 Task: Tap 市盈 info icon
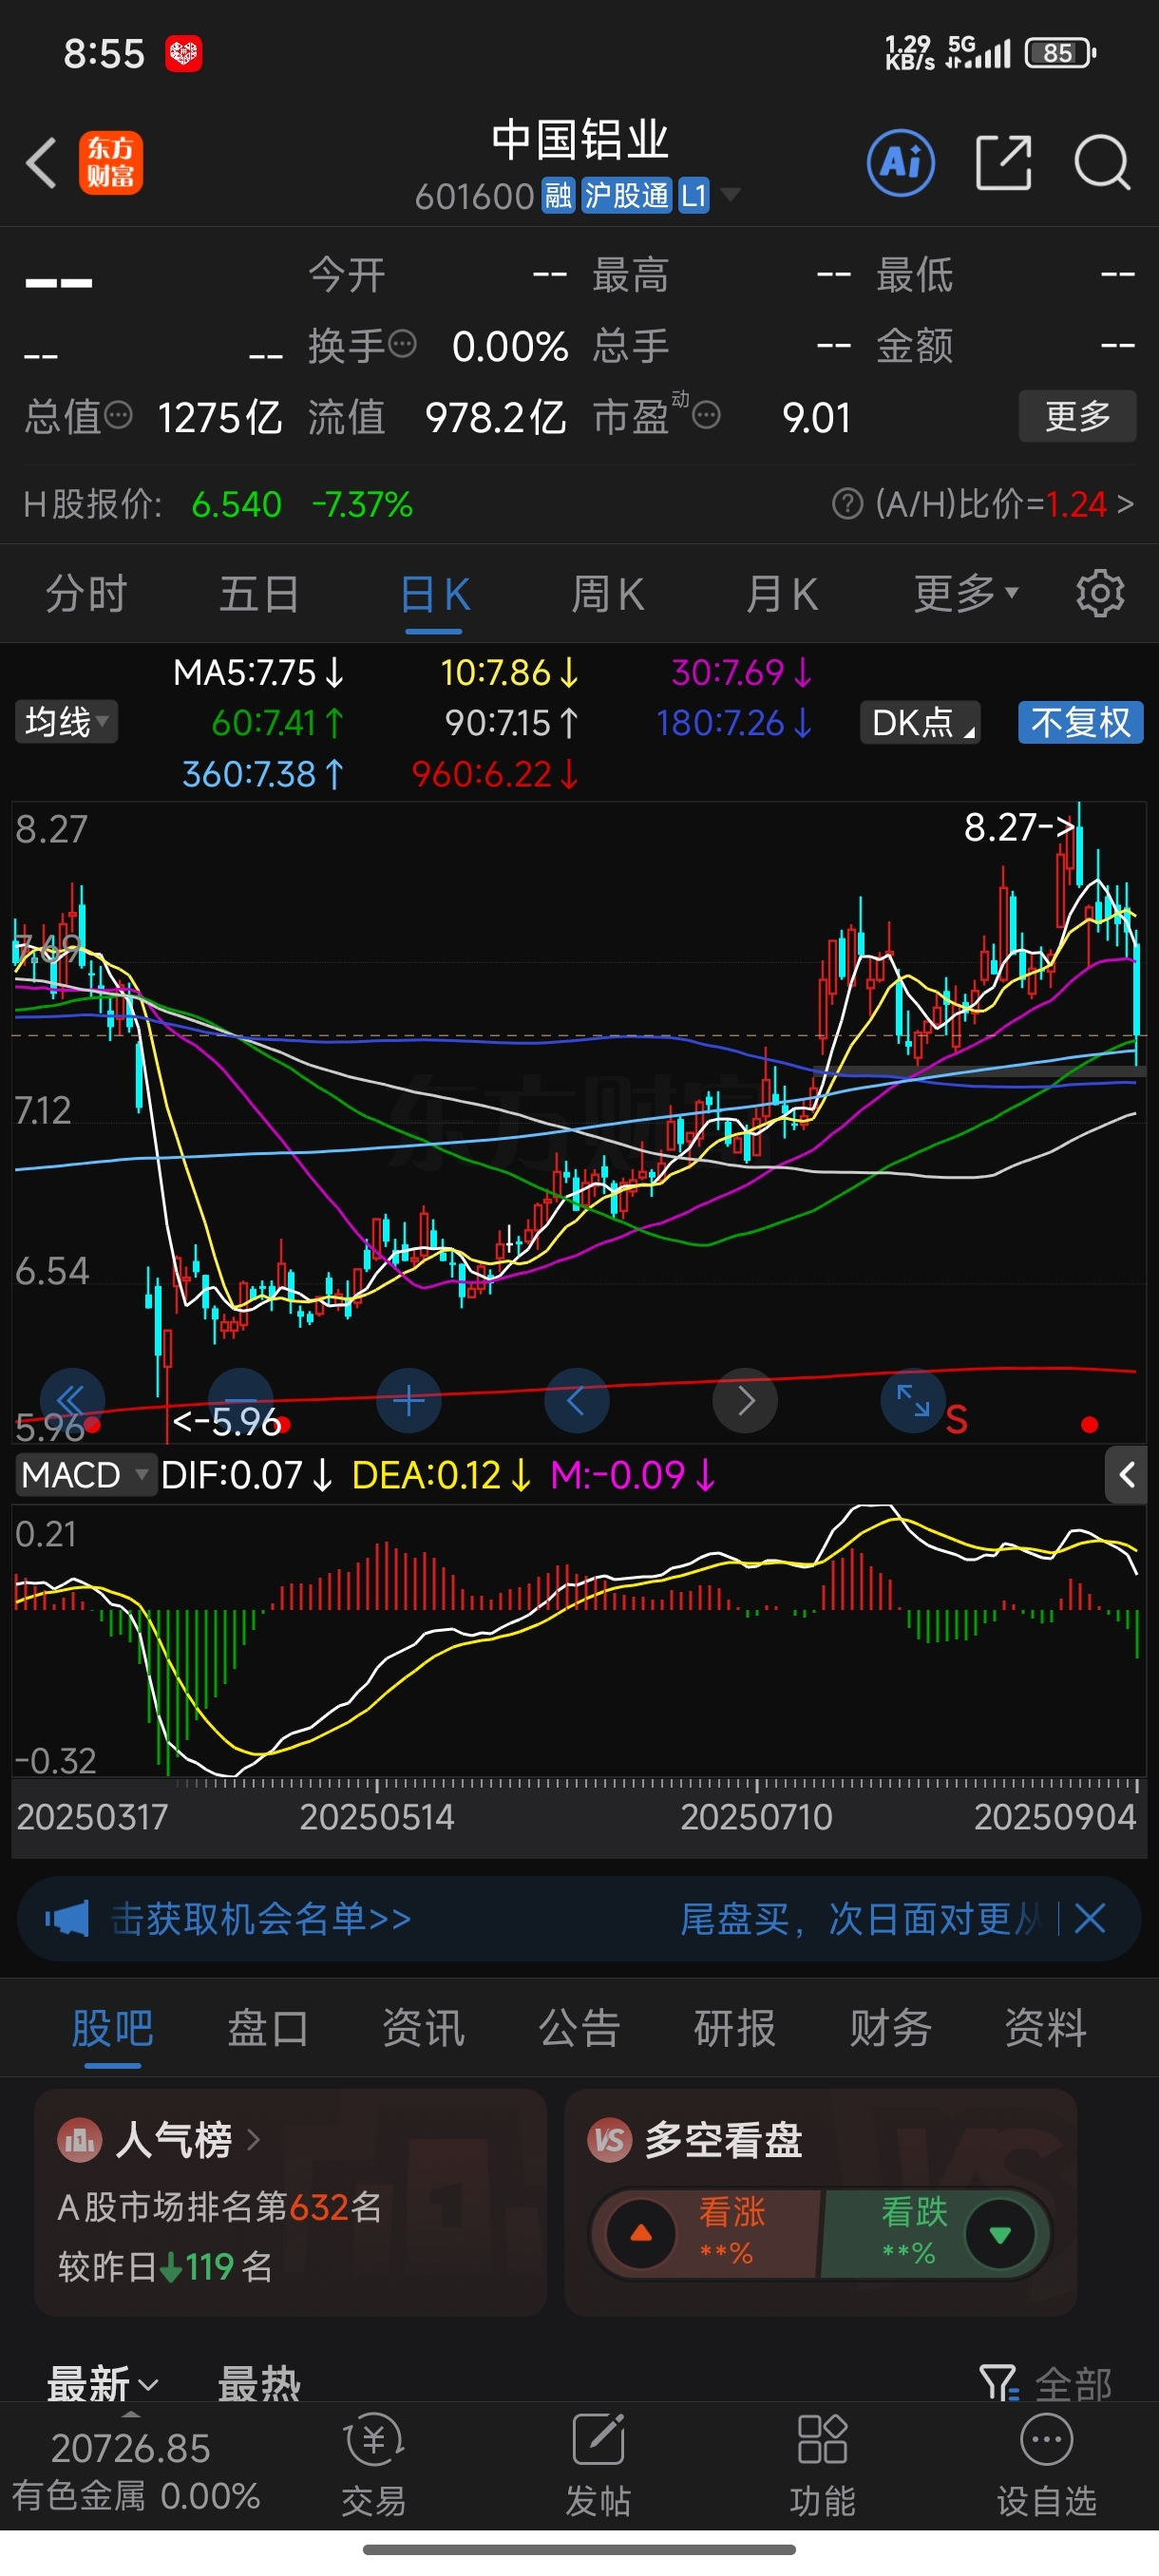tap(706, 415)
